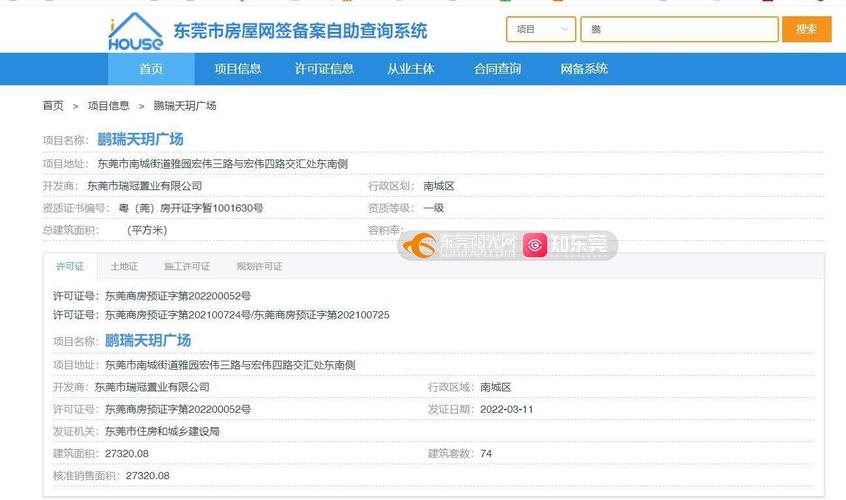Viewport: 846px width, 500px height.
Task: Click qualification number 粤（莞）房开证字暂1001630号
Action: (191, 208)
